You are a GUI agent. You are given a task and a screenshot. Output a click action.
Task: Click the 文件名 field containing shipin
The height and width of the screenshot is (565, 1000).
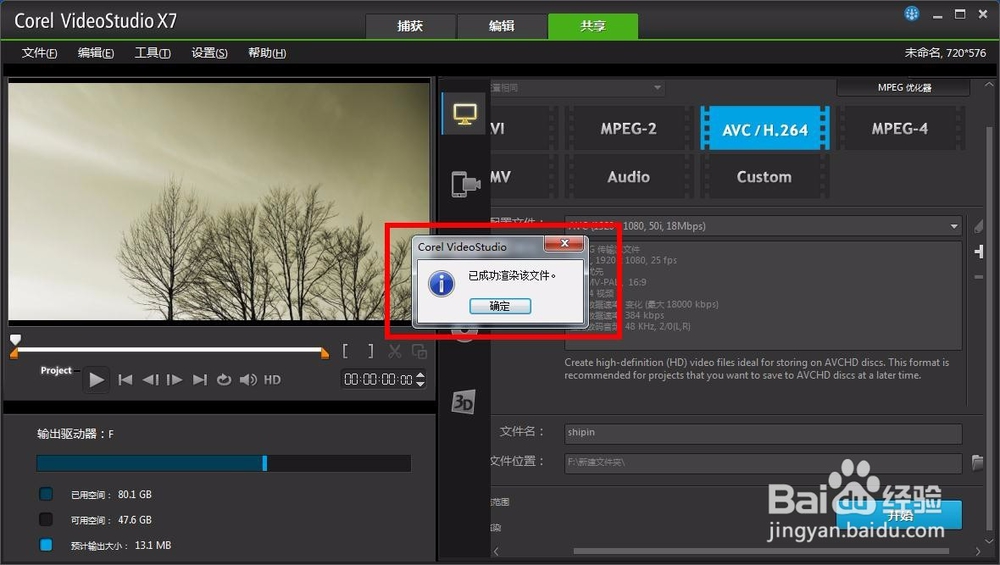coord(763,433)
